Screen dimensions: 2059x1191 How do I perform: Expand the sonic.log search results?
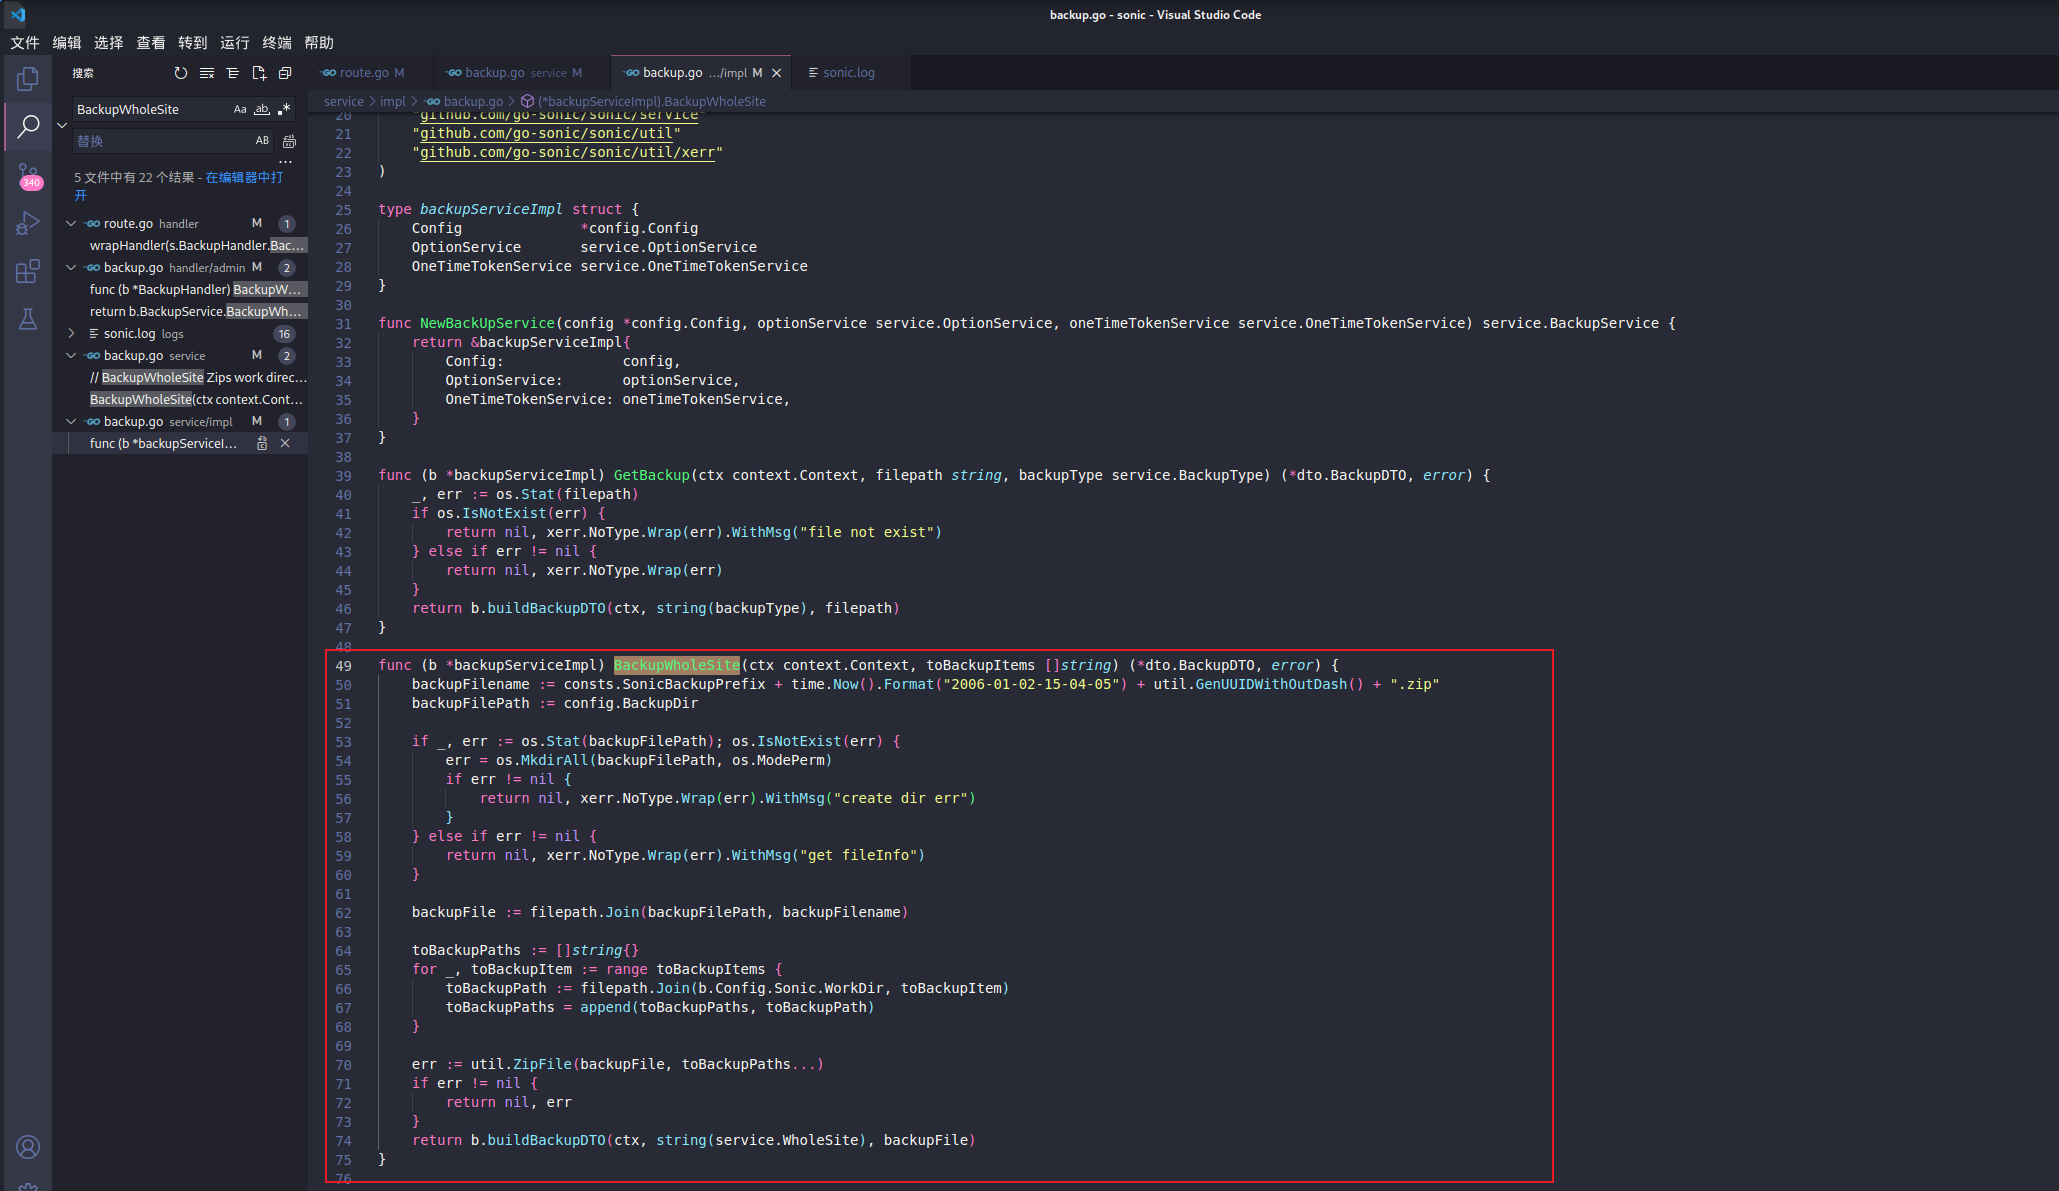click(x=71, y=333)
